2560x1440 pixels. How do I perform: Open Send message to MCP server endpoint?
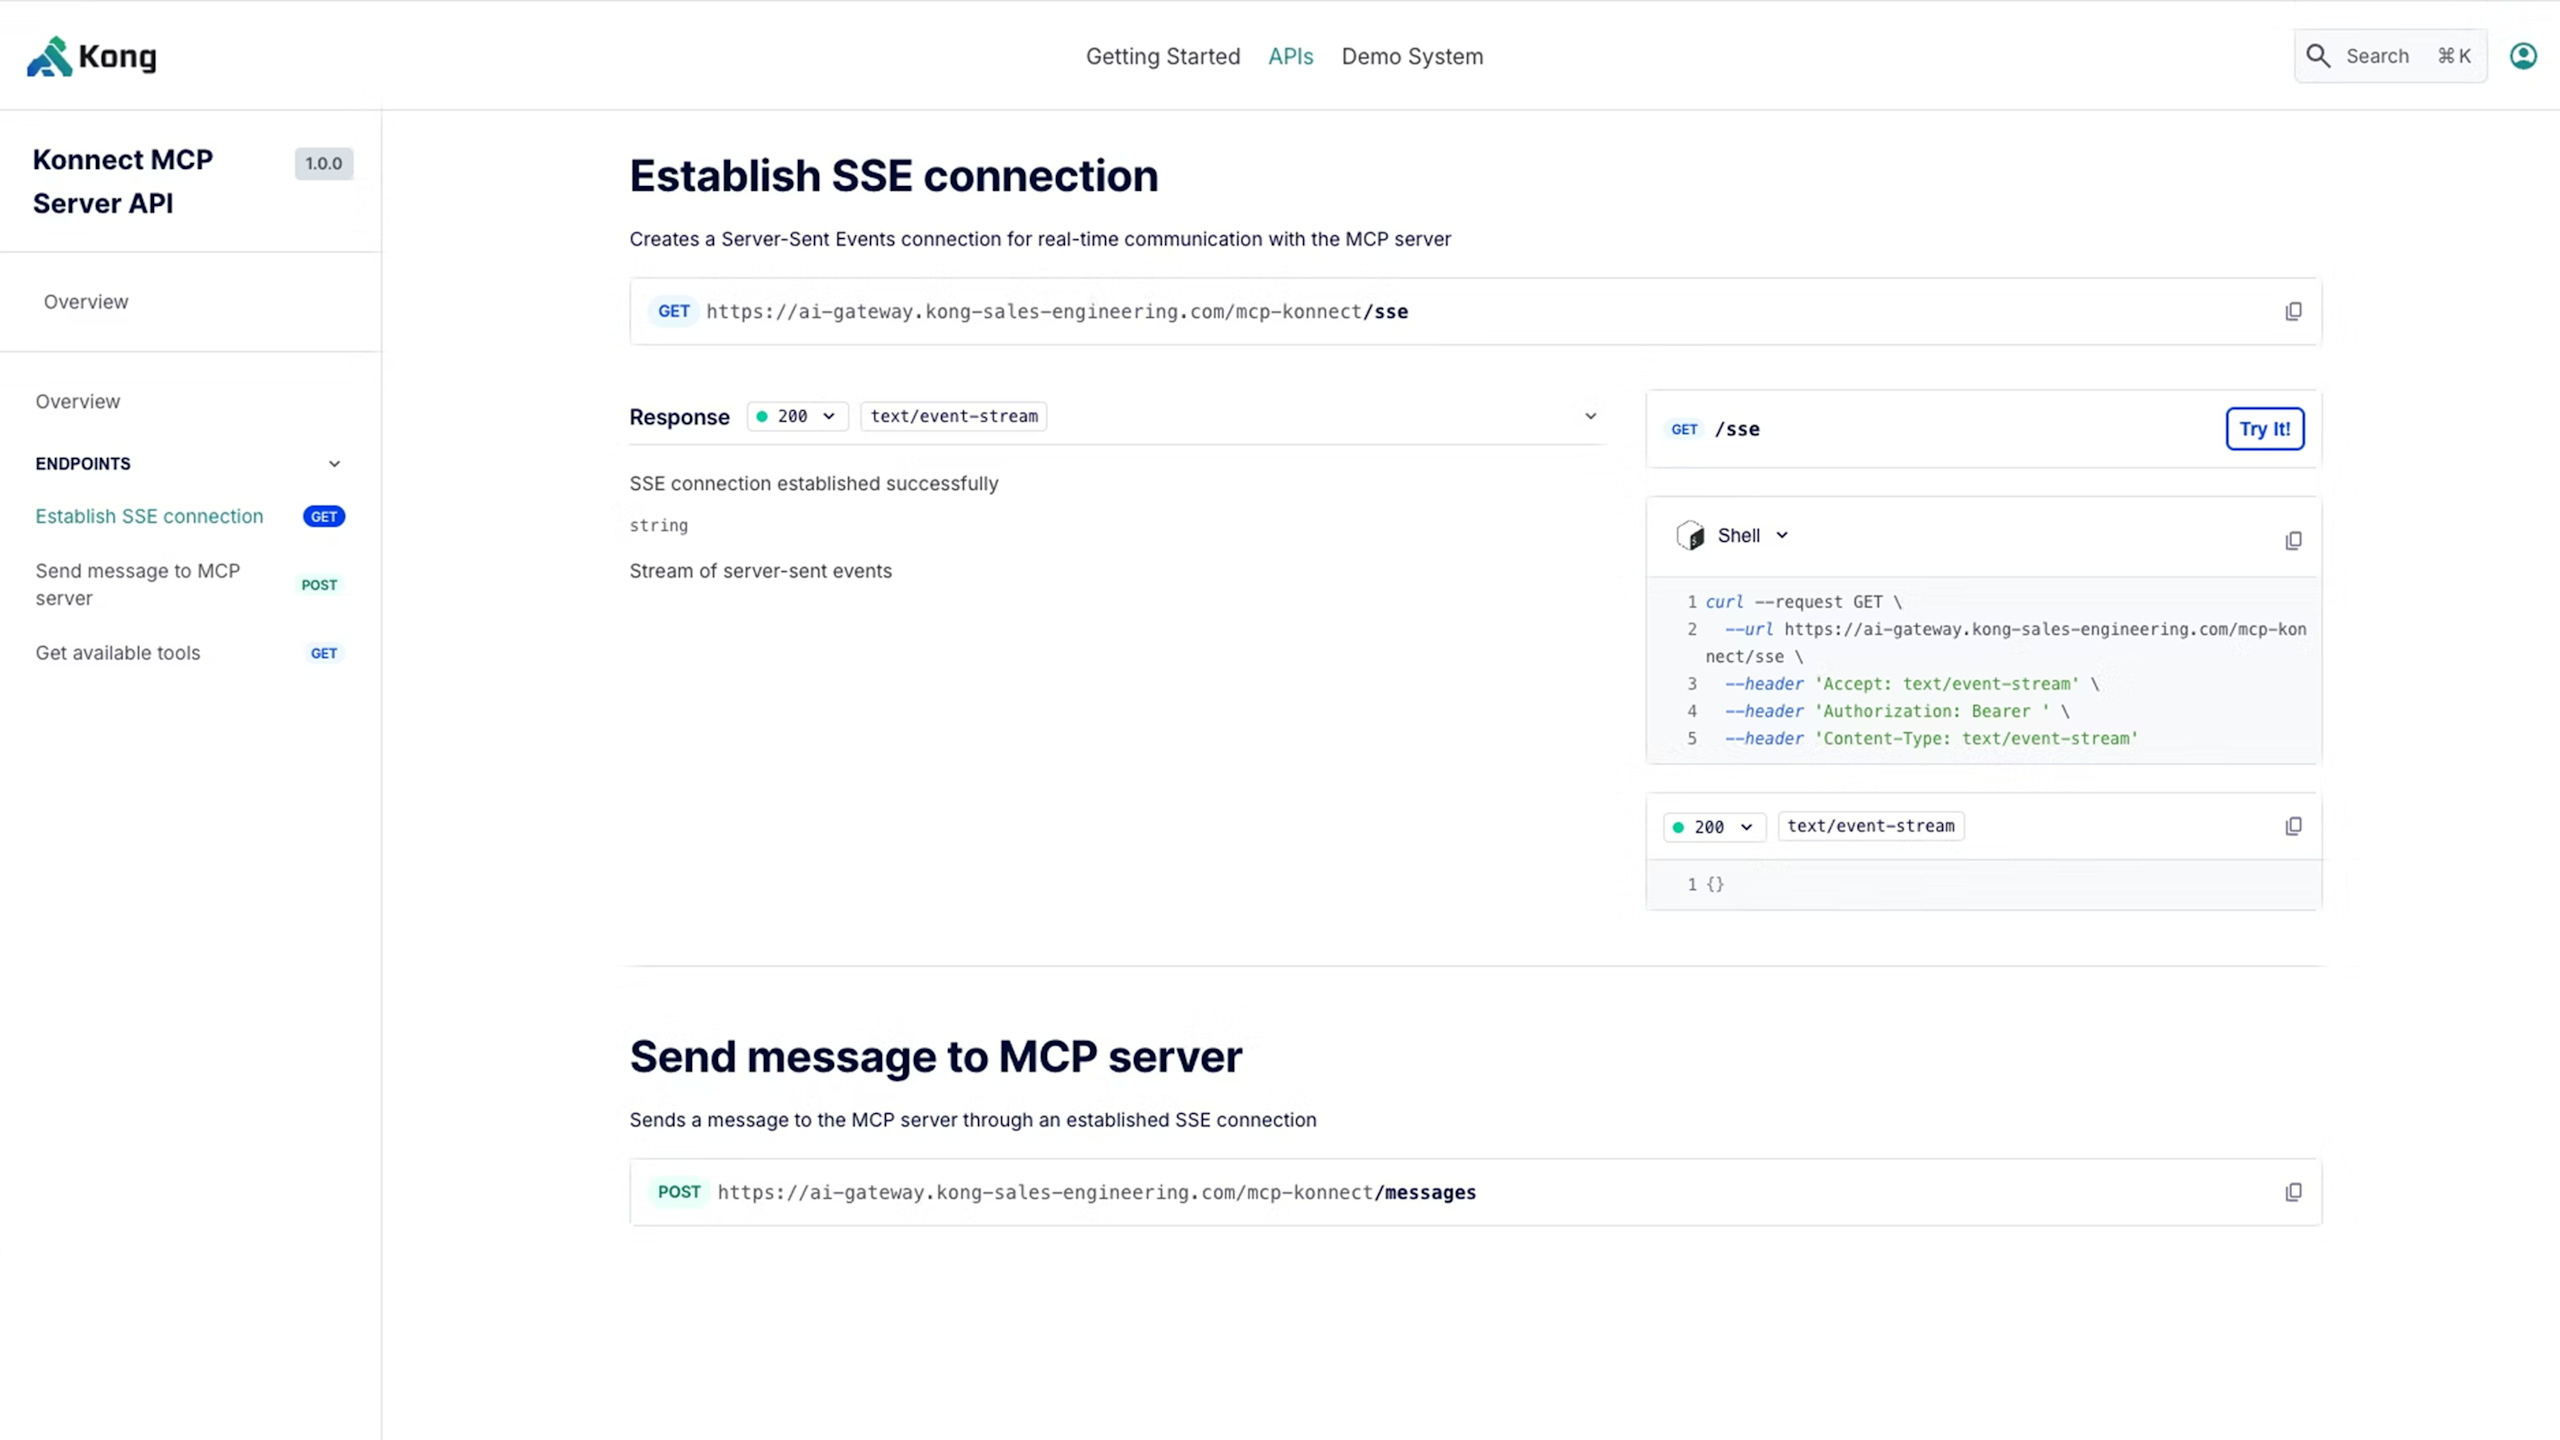(x=138, y=584)
